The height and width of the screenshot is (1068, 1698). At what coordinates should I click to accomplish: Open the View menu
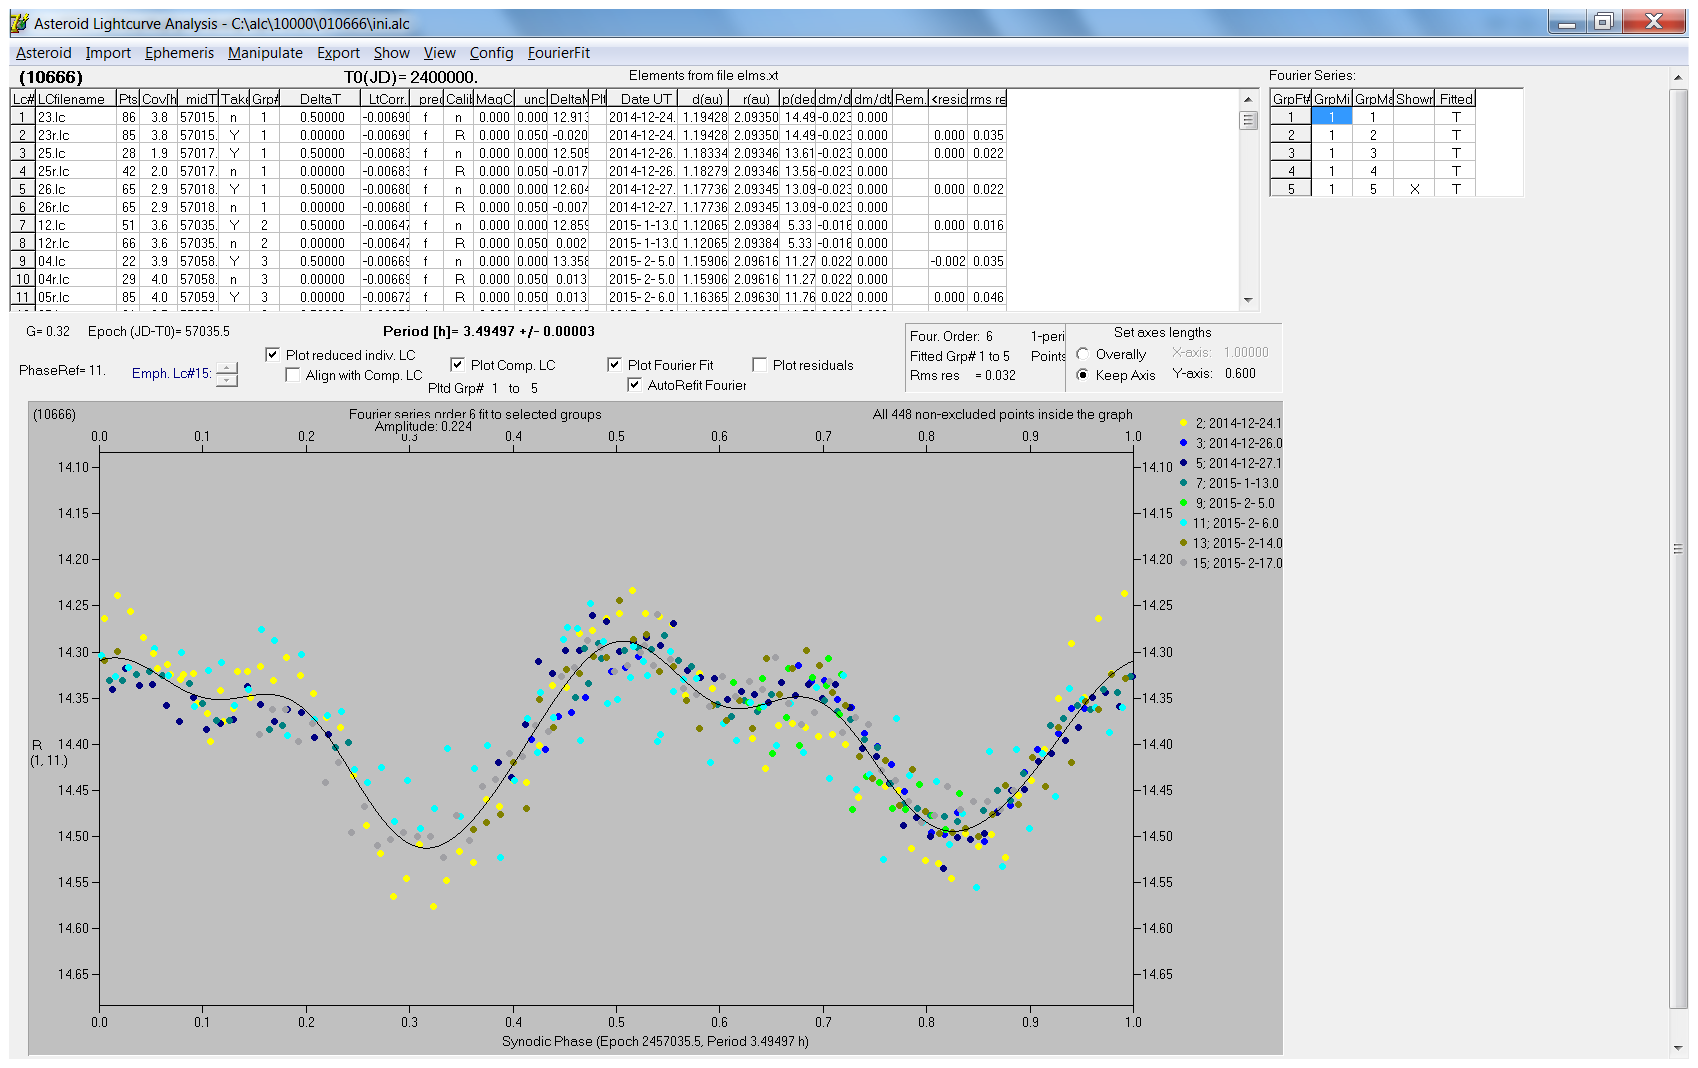click(x=439, y=53)
